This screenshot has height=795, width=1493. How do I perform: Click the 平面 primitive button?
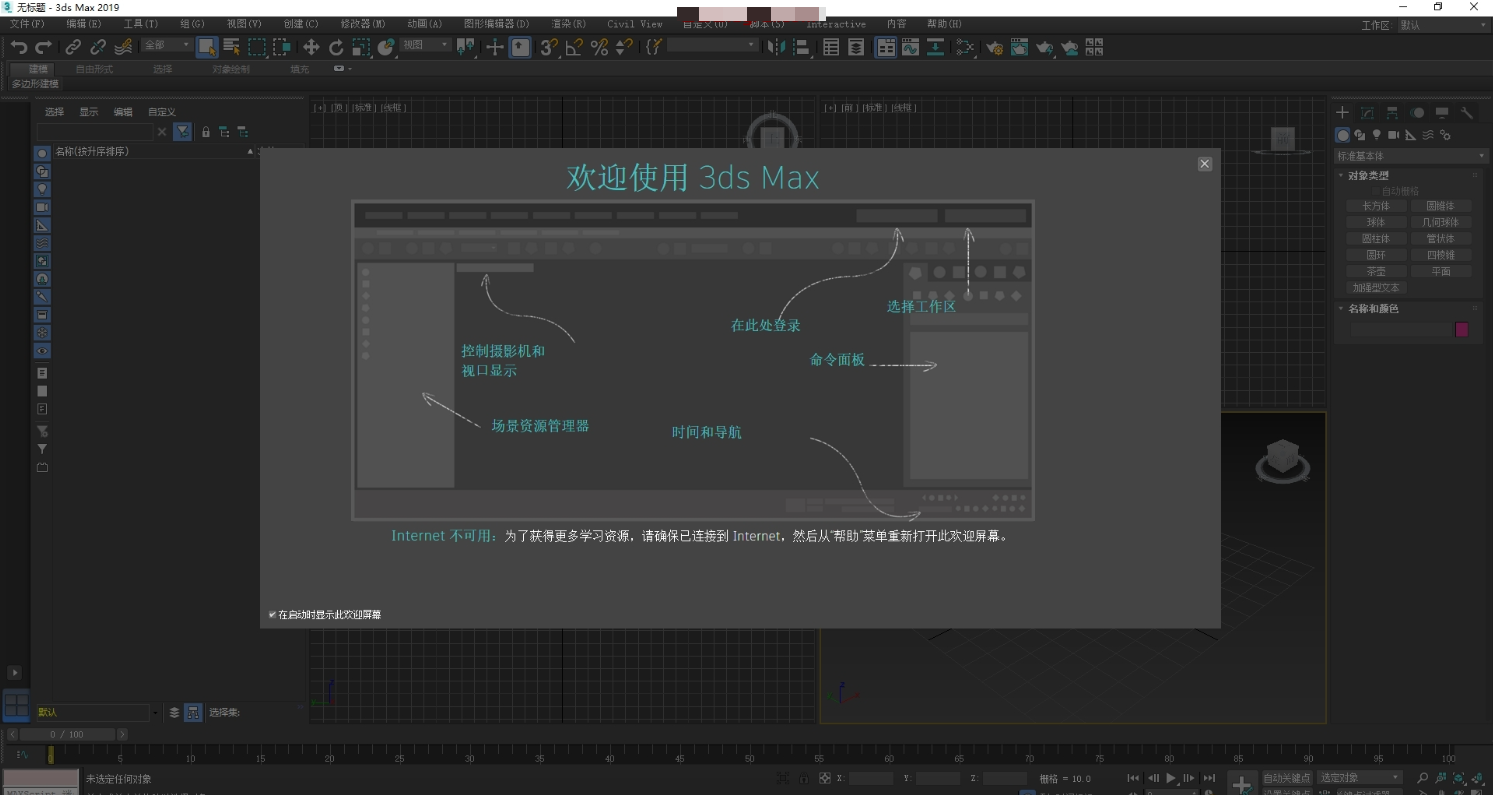[1440, 271]
